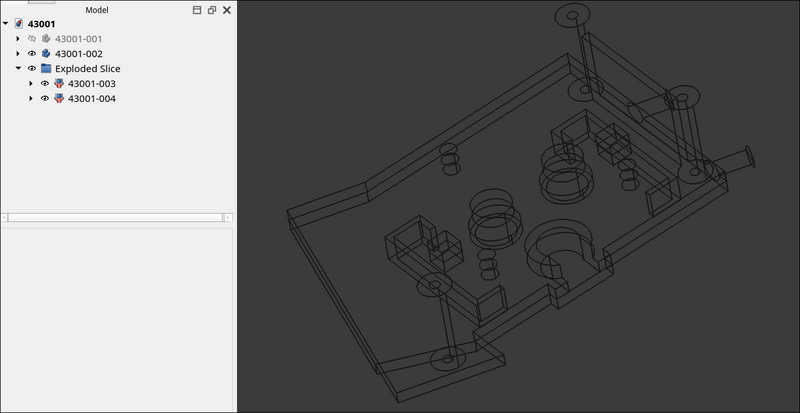800x413 pixels.
Task: Expand the 43001-003 slice item
Action: [31, 84]
